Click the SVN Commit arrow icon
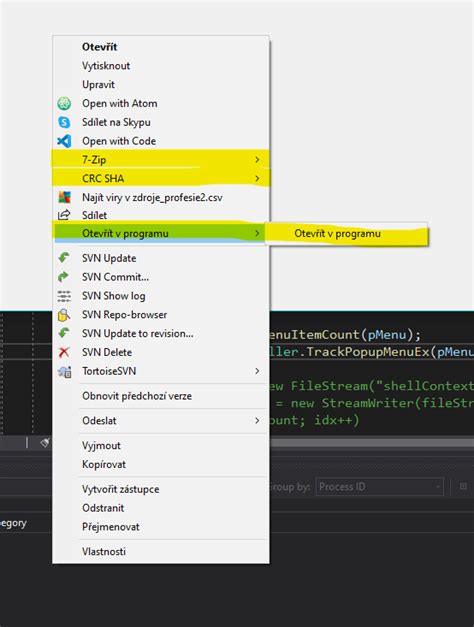Viewport: 474px width, 627px height. (64, 277)
